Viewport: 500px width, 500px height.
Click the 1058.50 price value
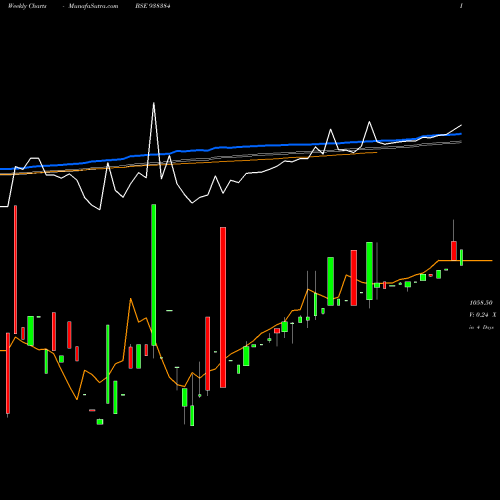[481, 303]
